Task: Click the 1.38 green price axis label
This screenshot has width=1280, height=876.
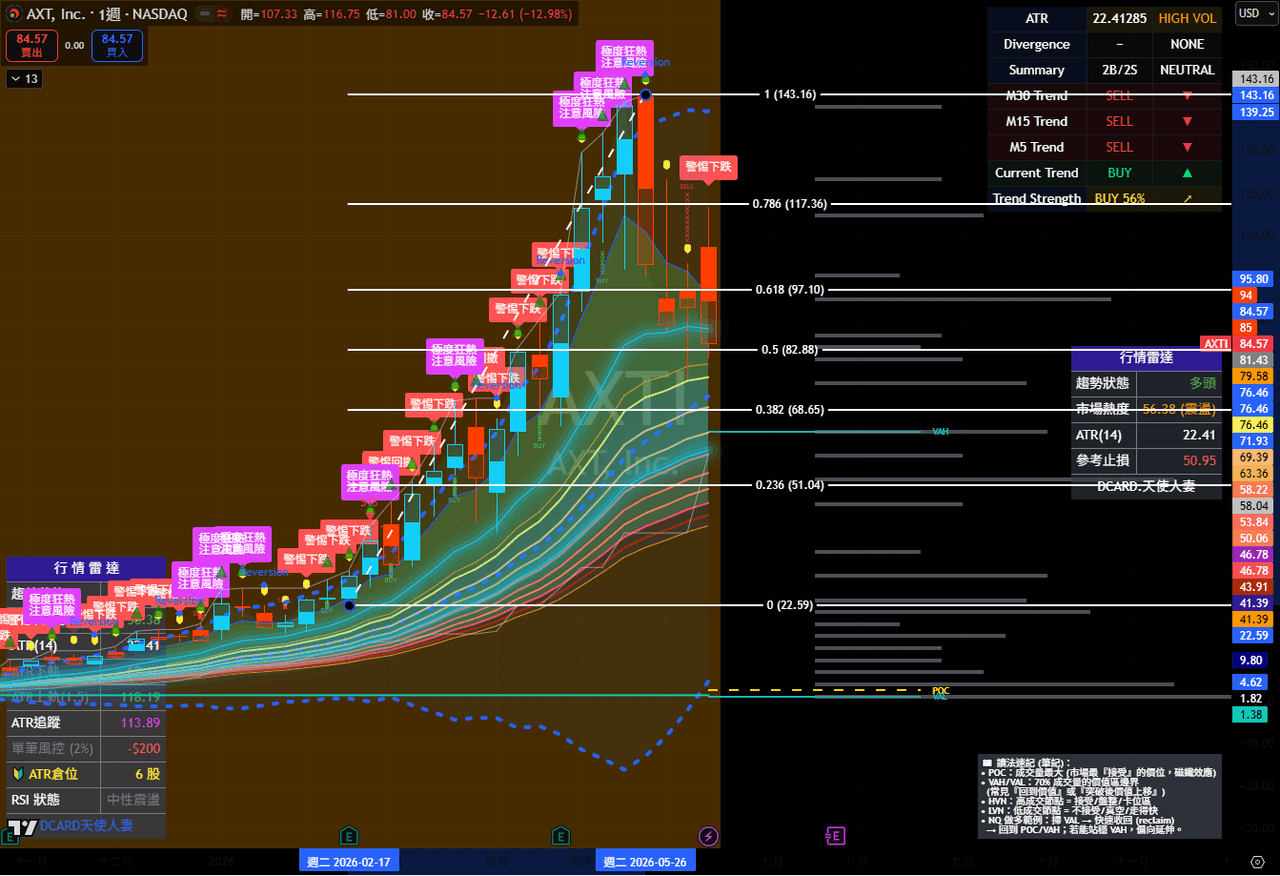Action: 1251,714
